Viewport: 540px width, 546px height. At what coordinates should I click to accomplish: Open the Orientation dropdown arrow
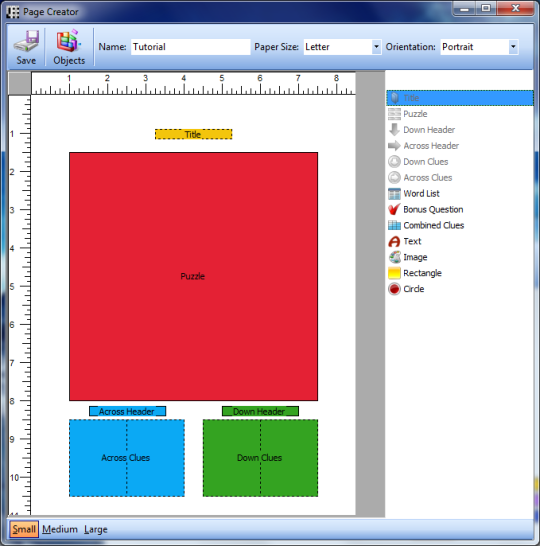513,47
